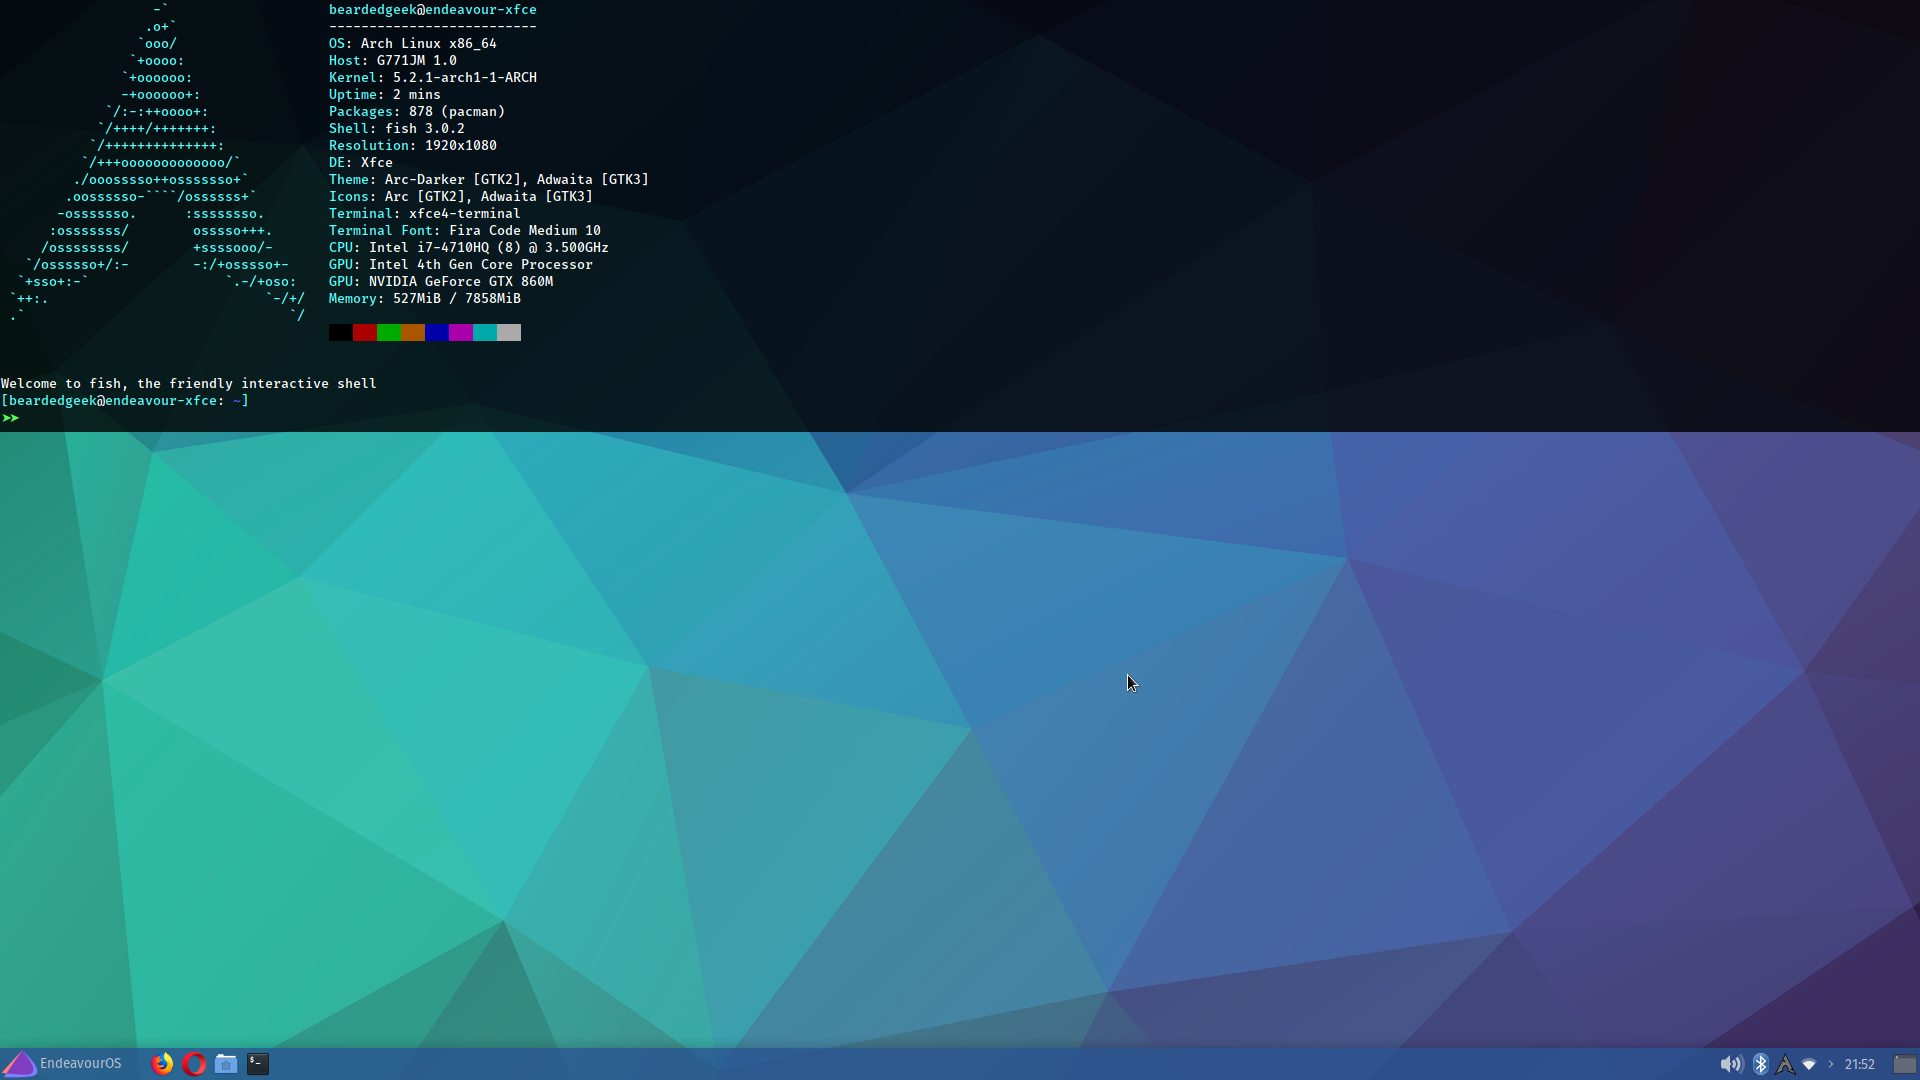Click the fish shell '>>' prompt line

click(x=10, y=418)
